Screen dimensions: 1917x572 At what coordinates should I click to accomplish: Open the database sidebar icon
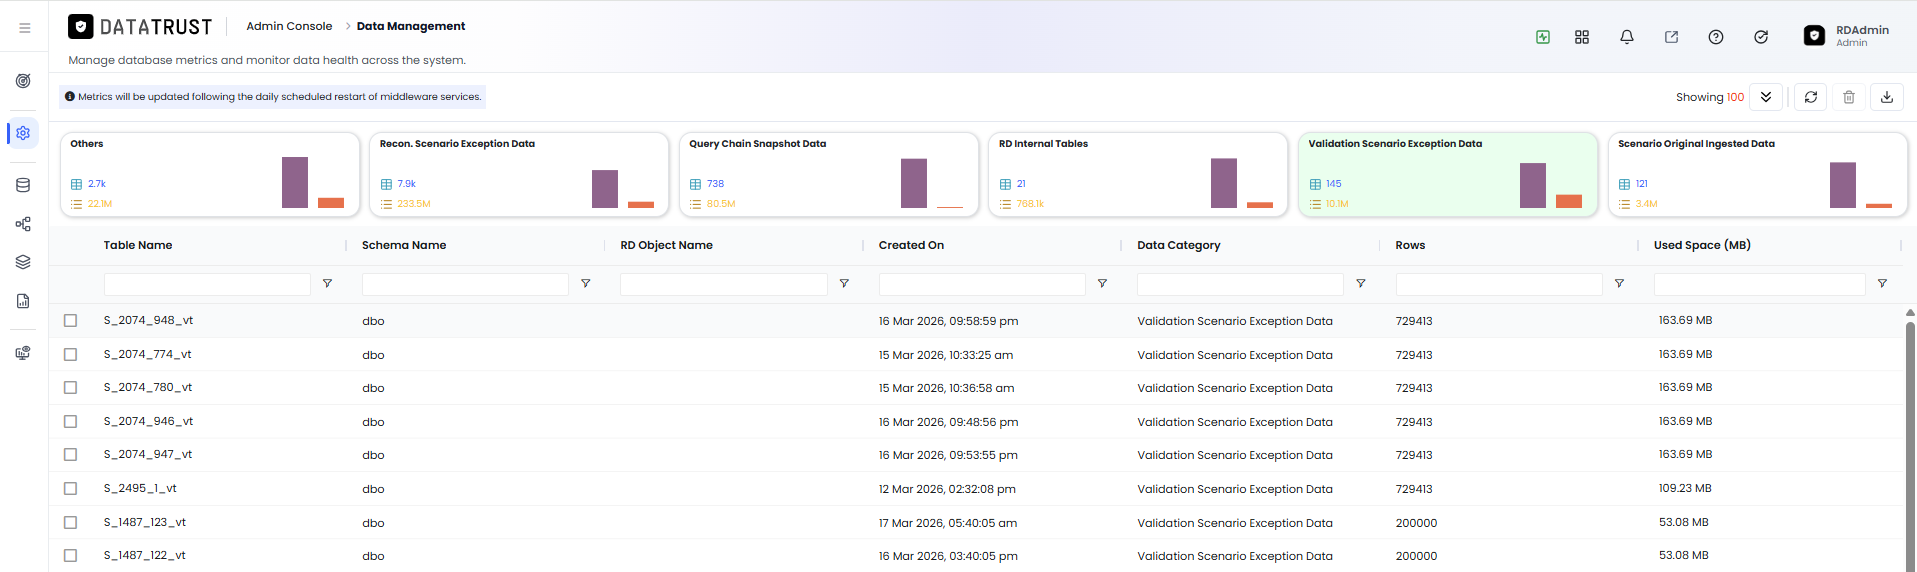(23, 185)
